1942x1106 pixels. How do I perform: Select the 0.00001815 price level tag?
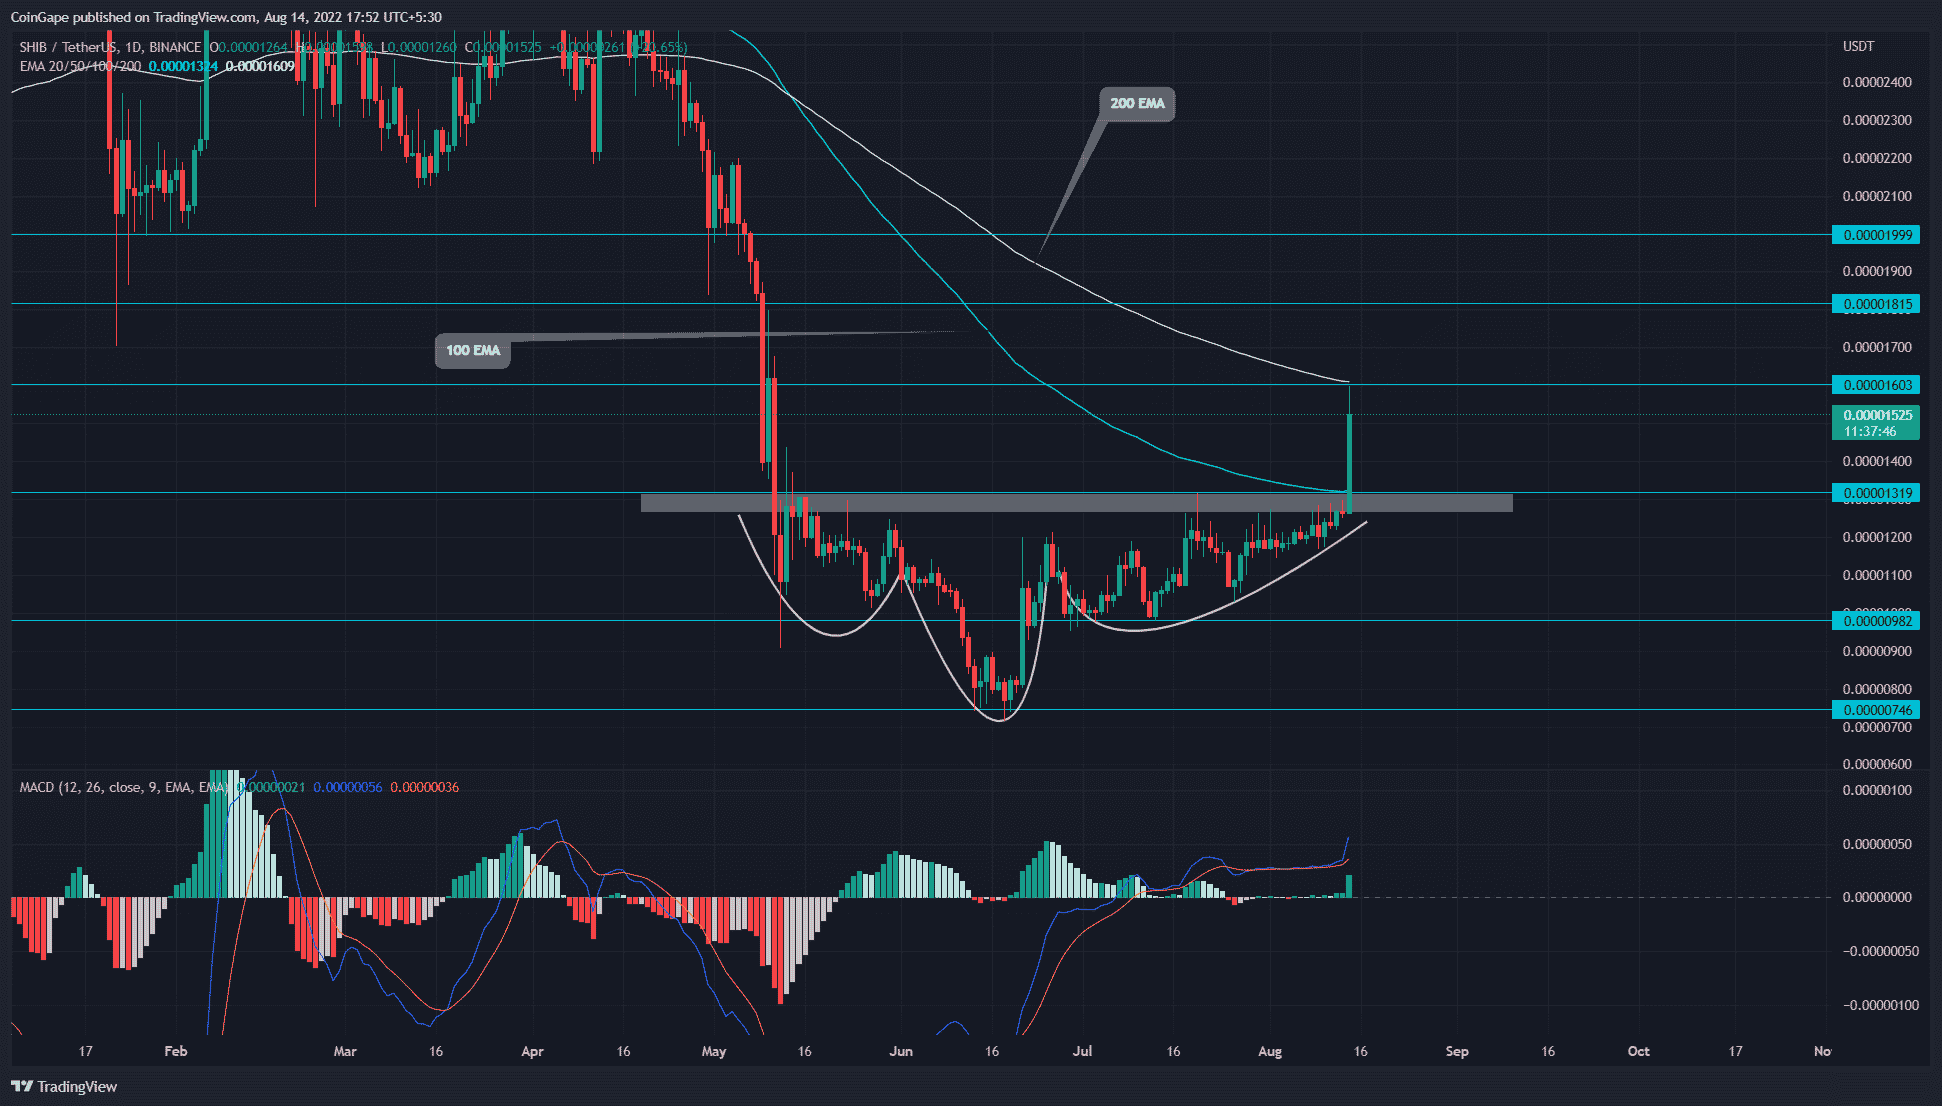coord(1875,304)
